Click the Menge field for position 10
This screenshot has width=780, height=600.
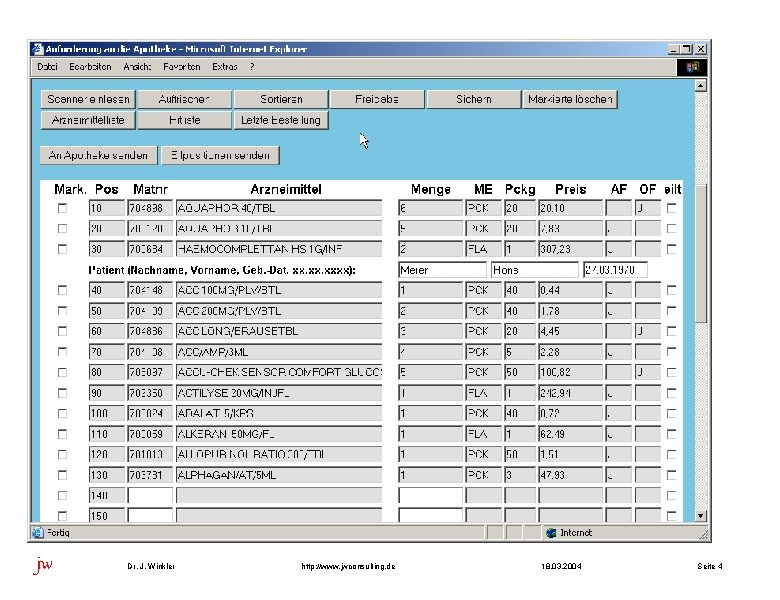pyautogui.click(x=430, y=208)
